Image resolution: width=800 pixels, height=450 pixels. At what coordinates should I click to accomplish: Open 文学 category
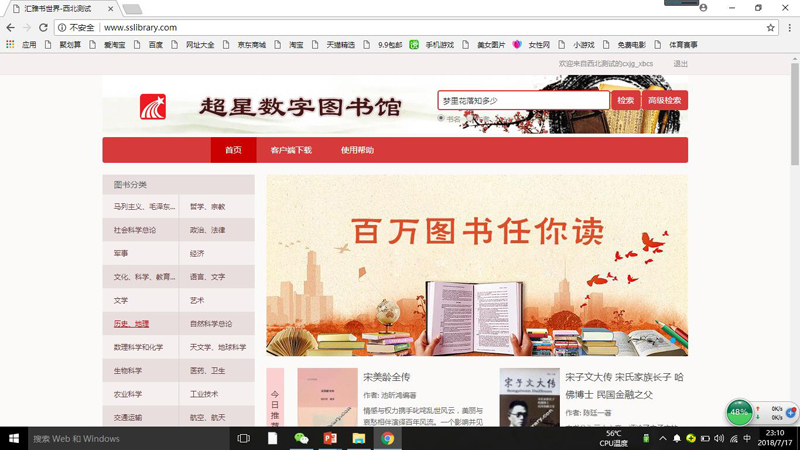pyautogui.click(x=121, y=301)
